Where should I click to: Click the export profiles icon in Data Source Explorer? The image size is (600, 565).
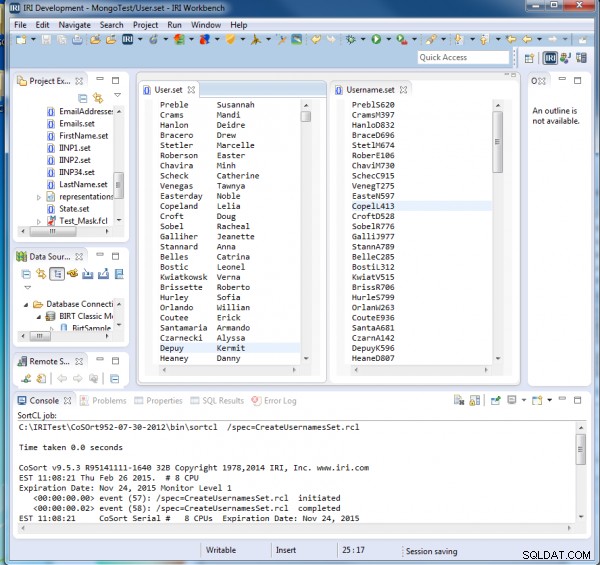point(103,274)
